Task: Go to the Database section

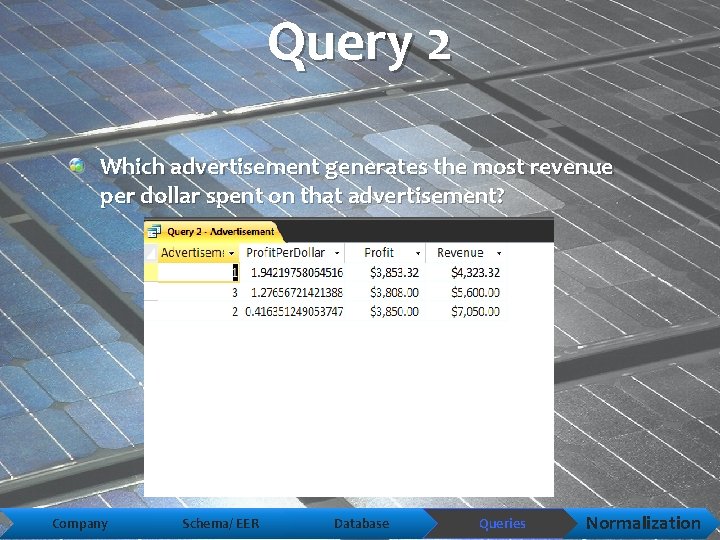Action: 361,523
